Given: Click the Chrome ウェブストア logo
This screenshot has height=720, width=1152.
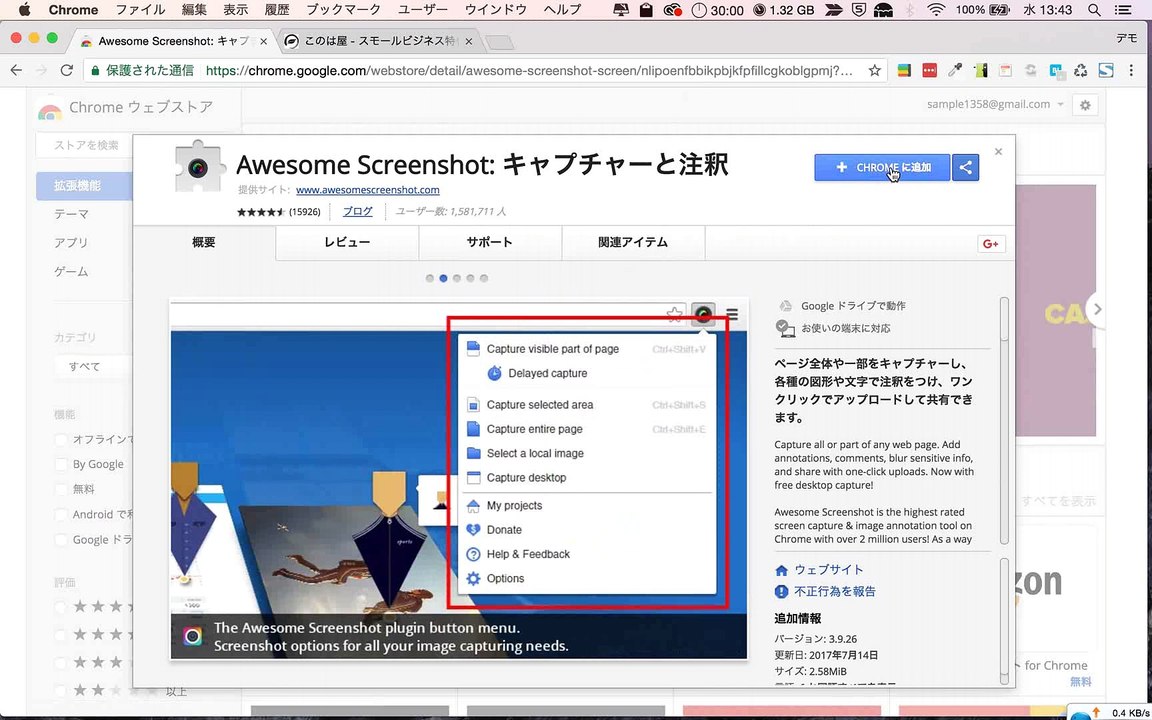Looking at the screenshot, I should (x=125, y=109).
